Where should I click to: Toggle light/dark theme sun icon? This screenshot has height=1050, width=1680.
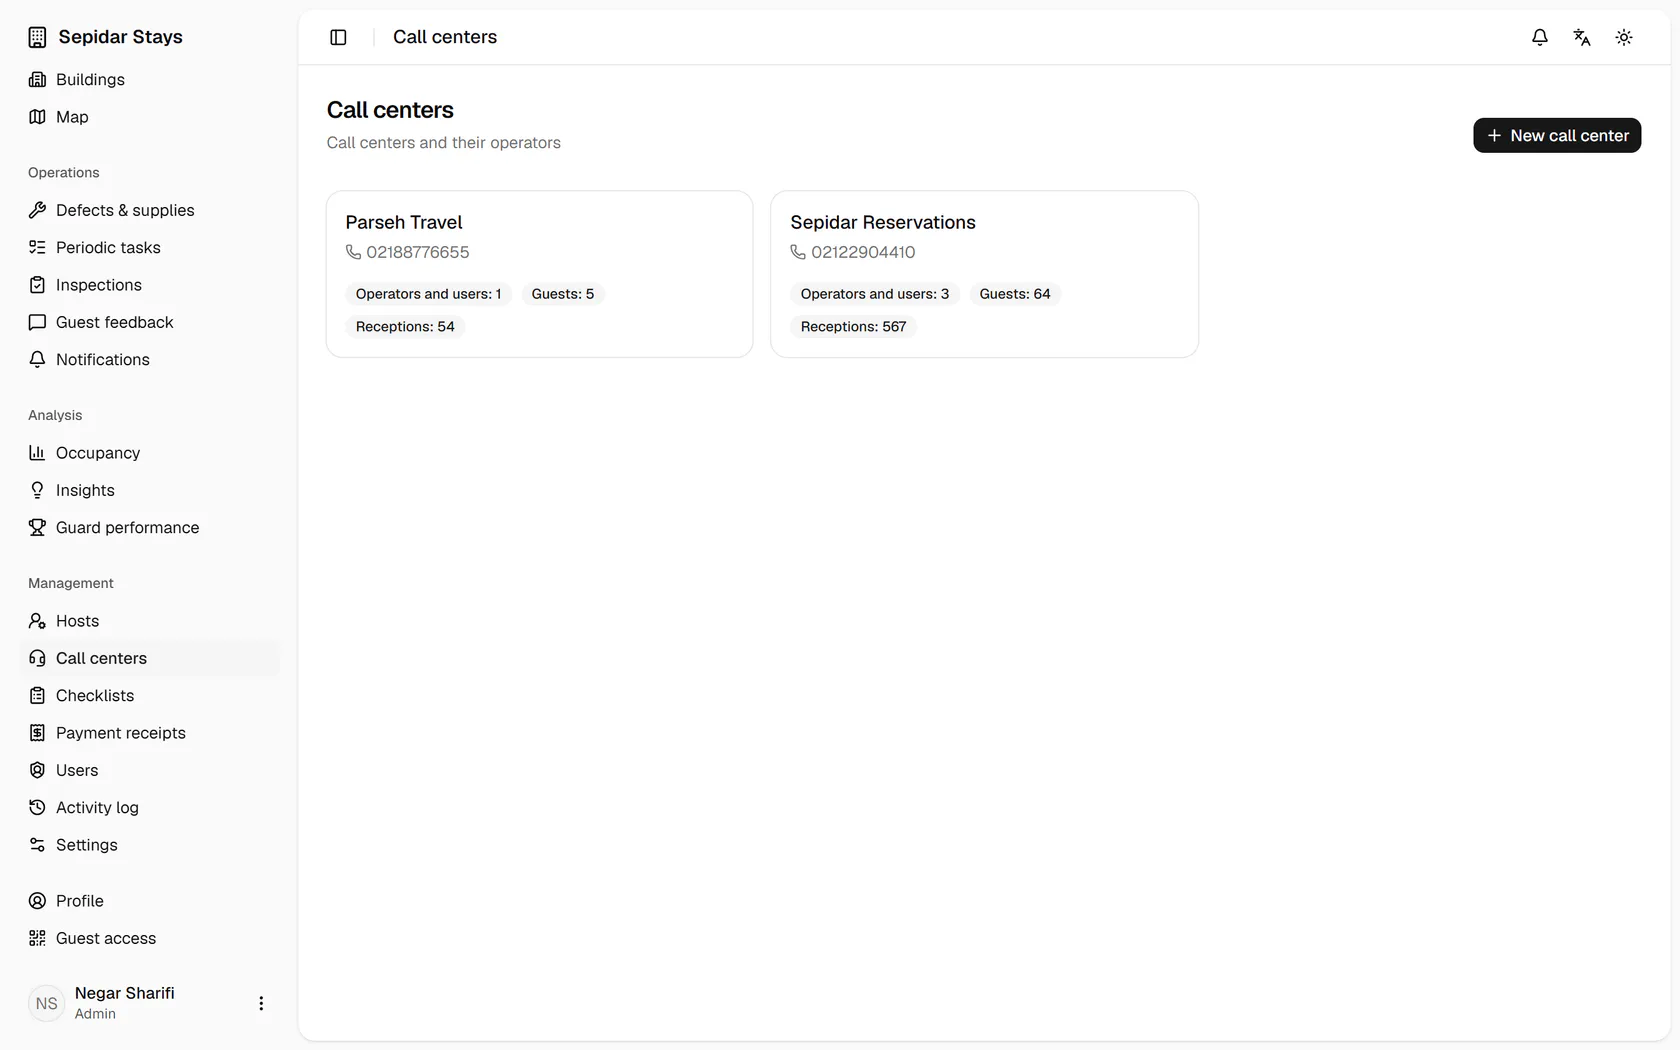[1624, 37]
